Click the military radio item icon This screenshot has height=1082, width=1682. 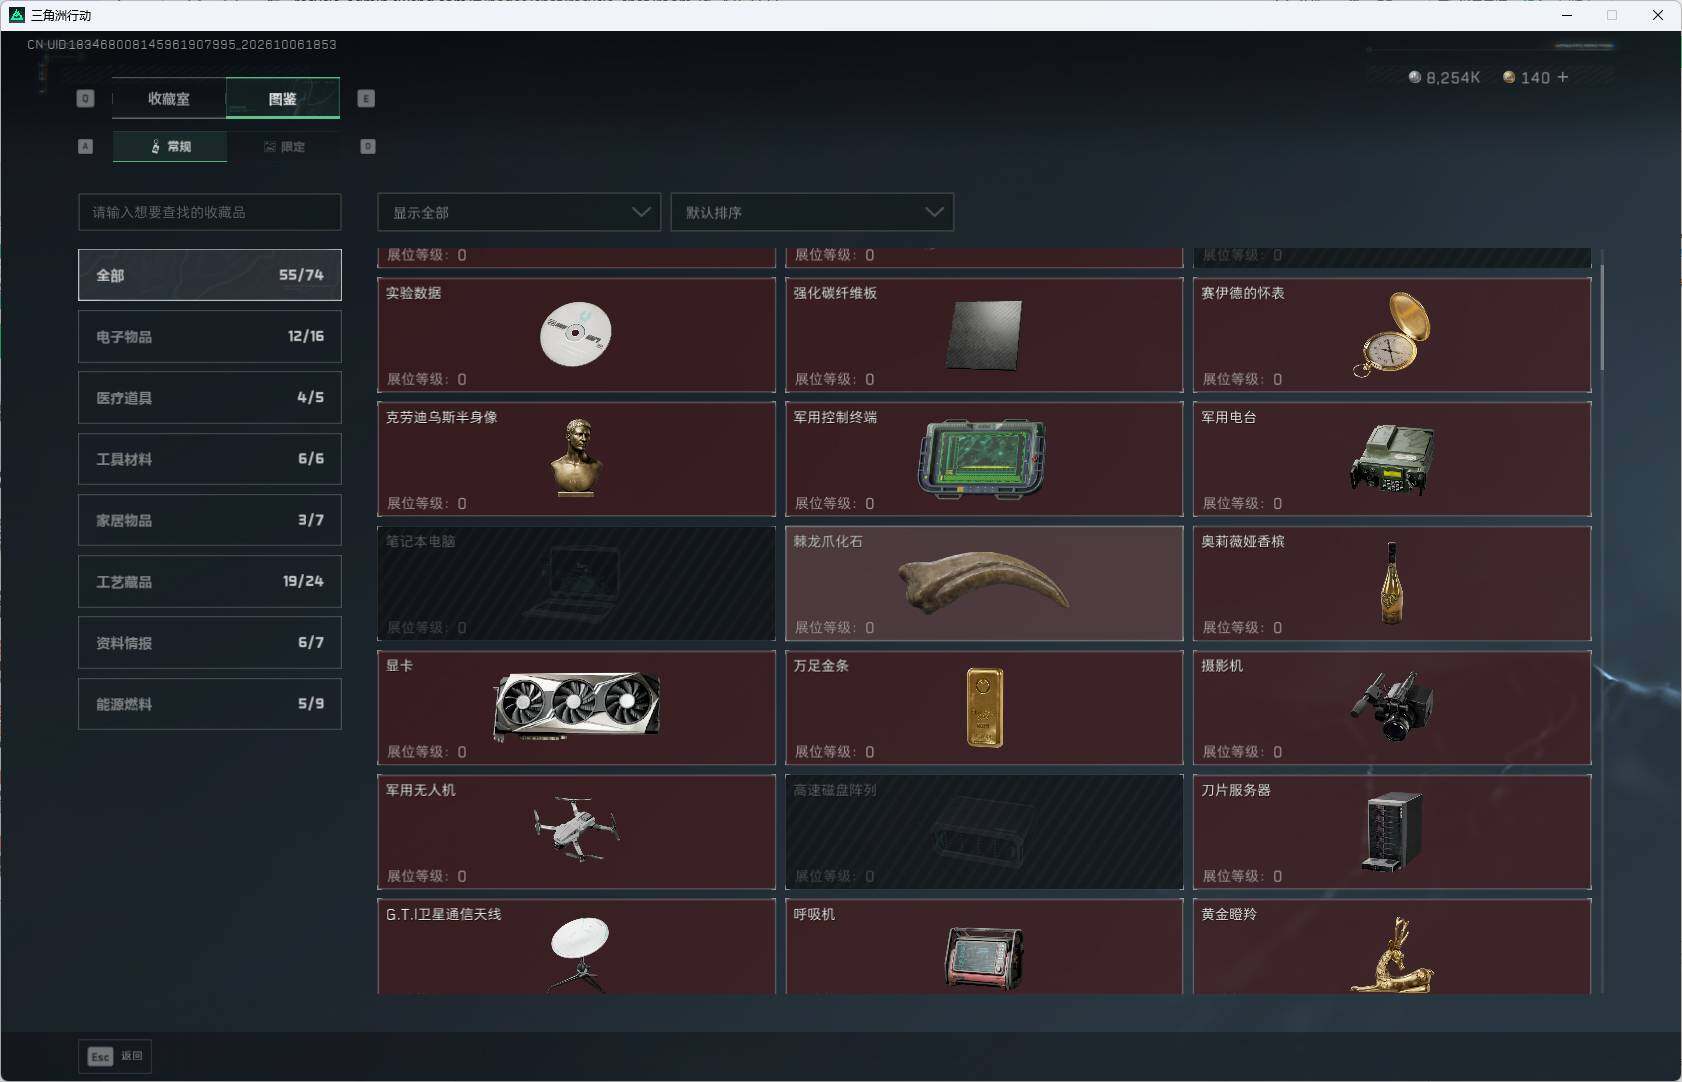tap(1392, 459)
